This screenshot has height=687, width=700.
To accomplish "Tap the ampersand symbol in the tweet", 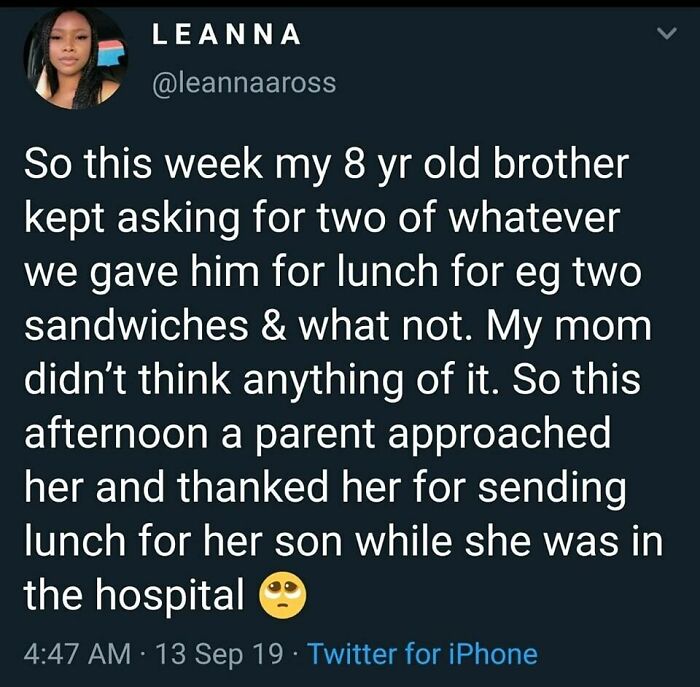I will tap(272, 326).
